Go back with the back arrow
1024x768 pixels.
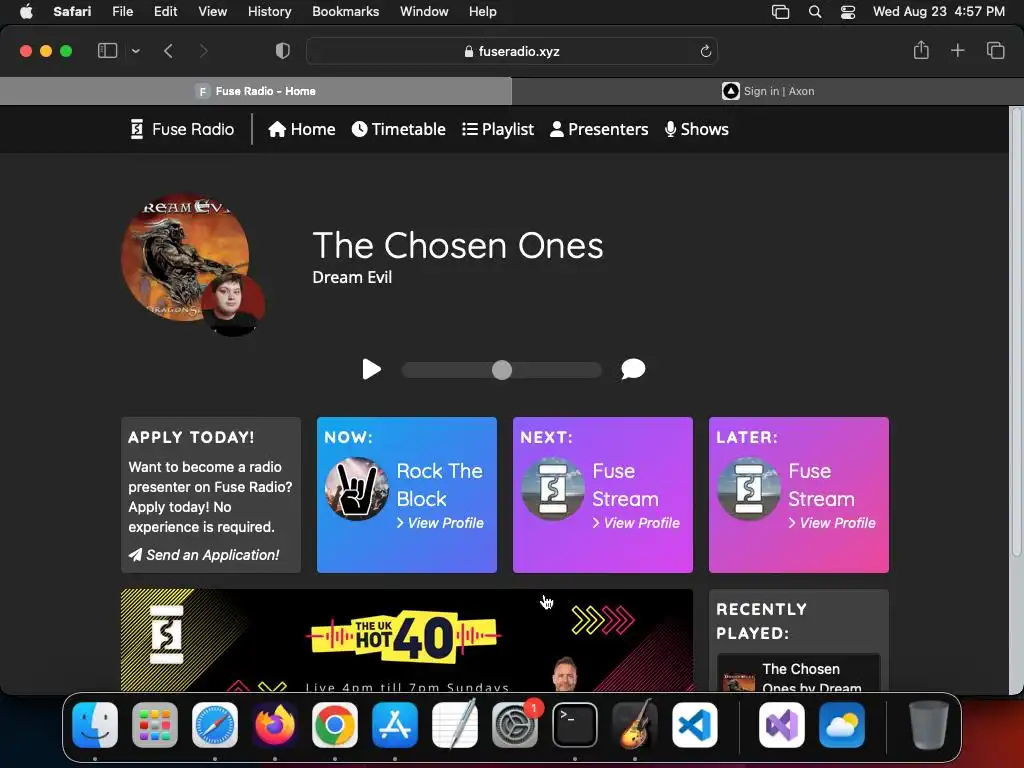pyautogui.click(x=168, y=51)
